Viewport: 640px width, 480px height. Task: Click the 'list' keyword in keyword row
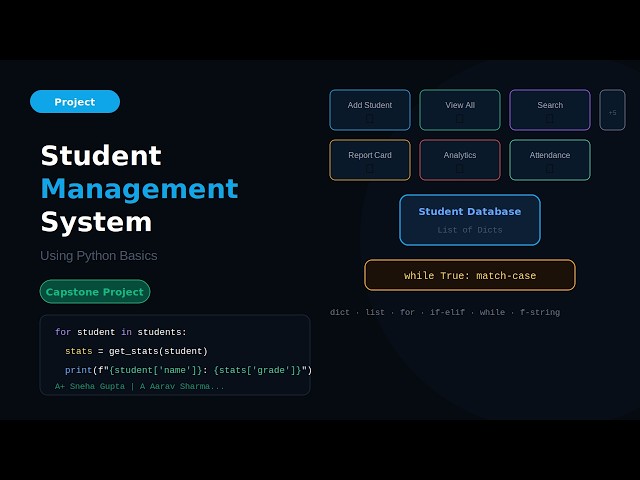point(375,312)
